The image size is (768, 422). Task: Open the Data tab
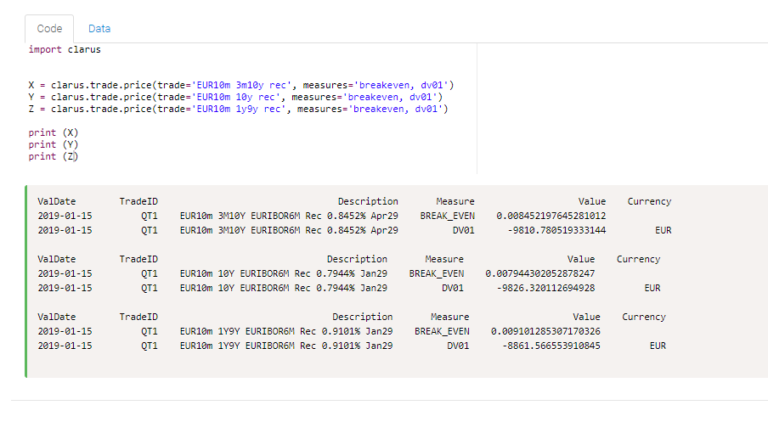pyautogui.click(x=99, y=29)
